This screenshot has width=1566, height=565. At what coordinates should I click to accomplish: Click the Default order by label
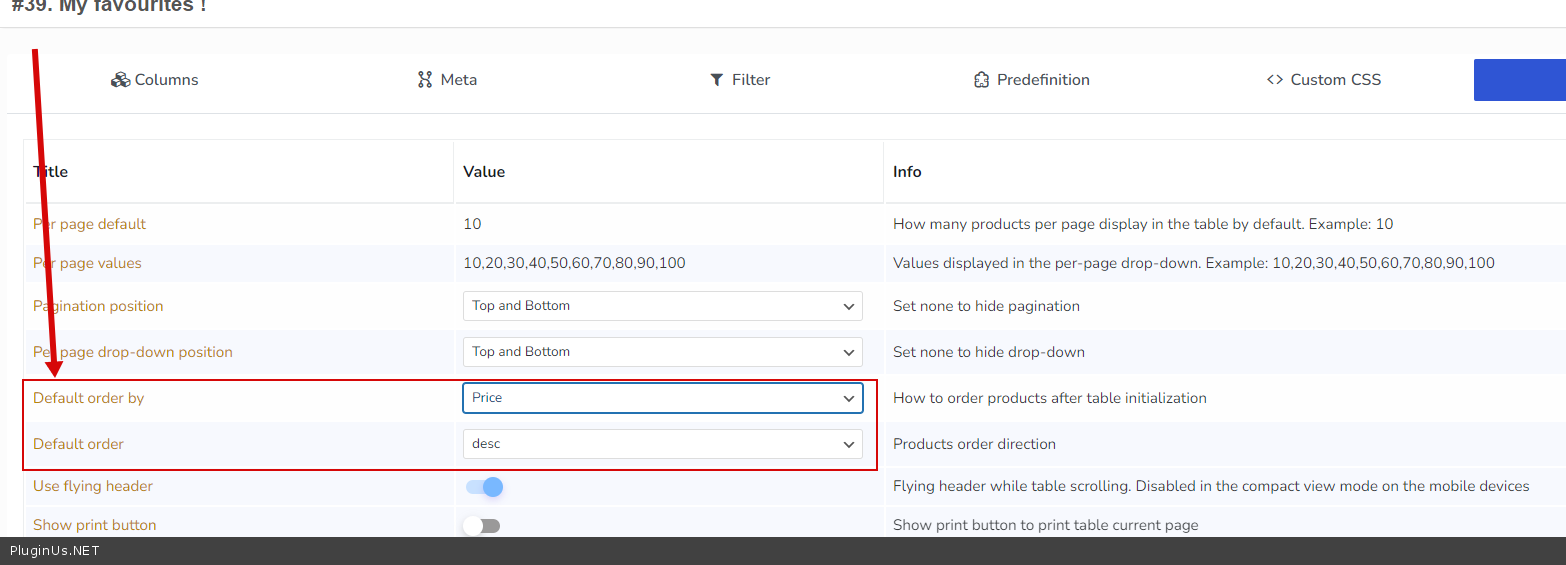tap(88, 398)
